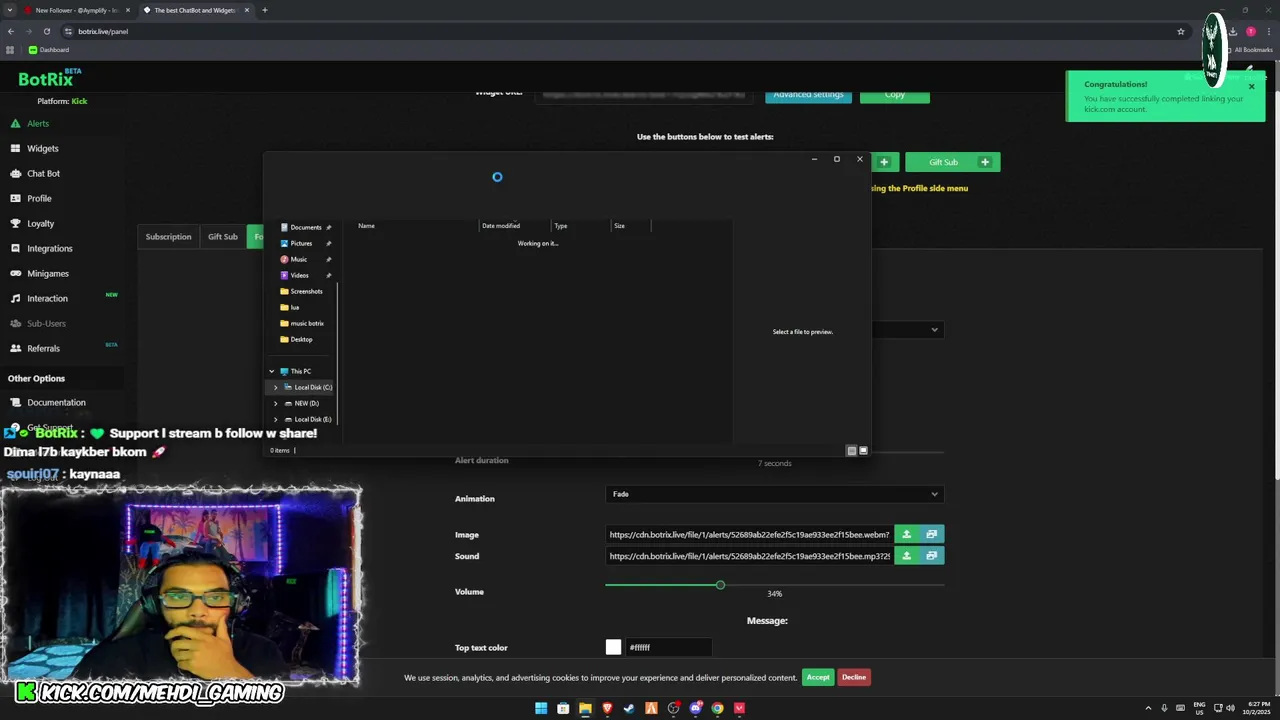Screen dimensions: 1280x720
Task: Click the plus icon on Gift Sub button
Action: pyautogui.click(x=985, y=162)
